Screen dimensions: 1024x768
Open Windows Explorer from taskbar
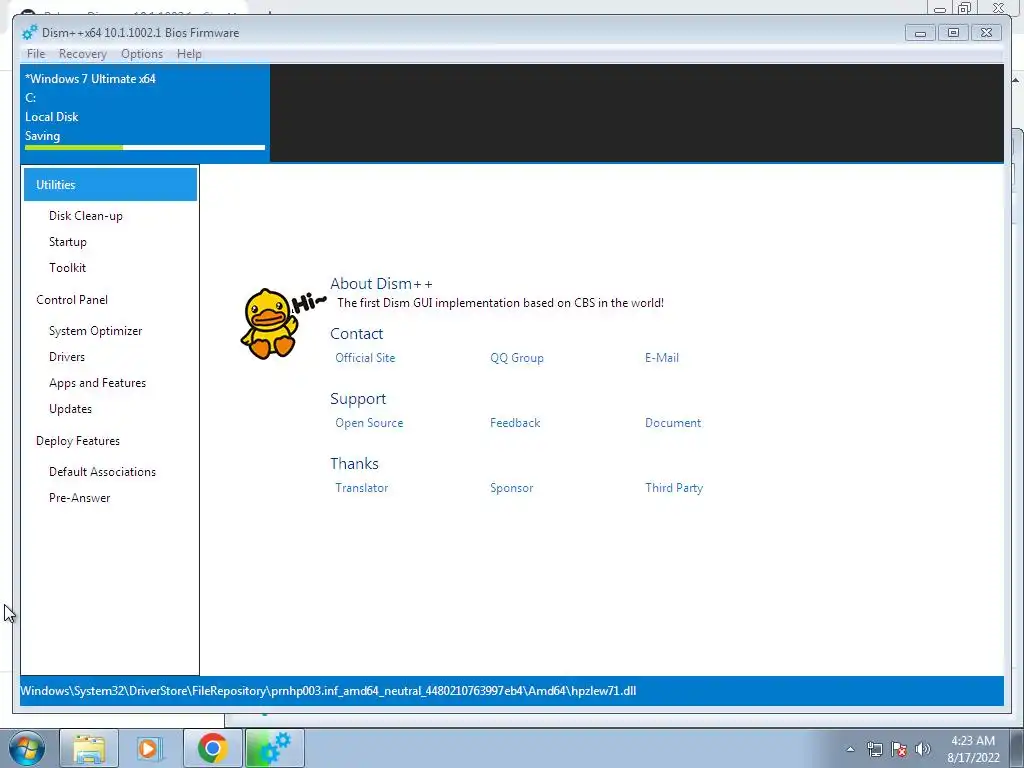point(89,748)
